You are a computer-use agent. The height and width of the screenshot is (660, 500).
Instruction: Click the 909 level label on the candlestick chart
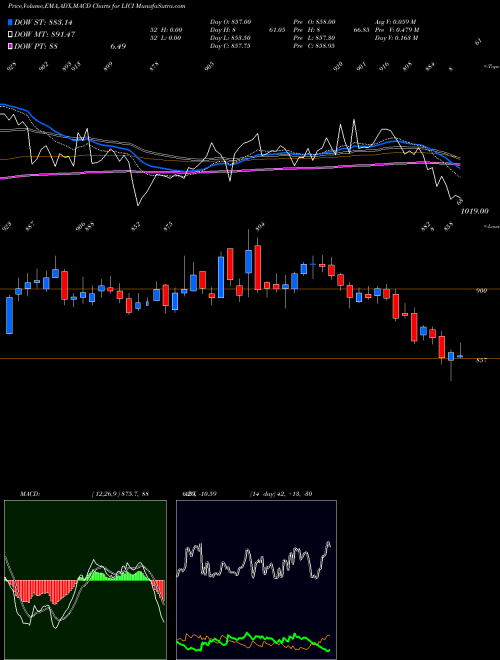pyautogui.click(x=481, y=291)
